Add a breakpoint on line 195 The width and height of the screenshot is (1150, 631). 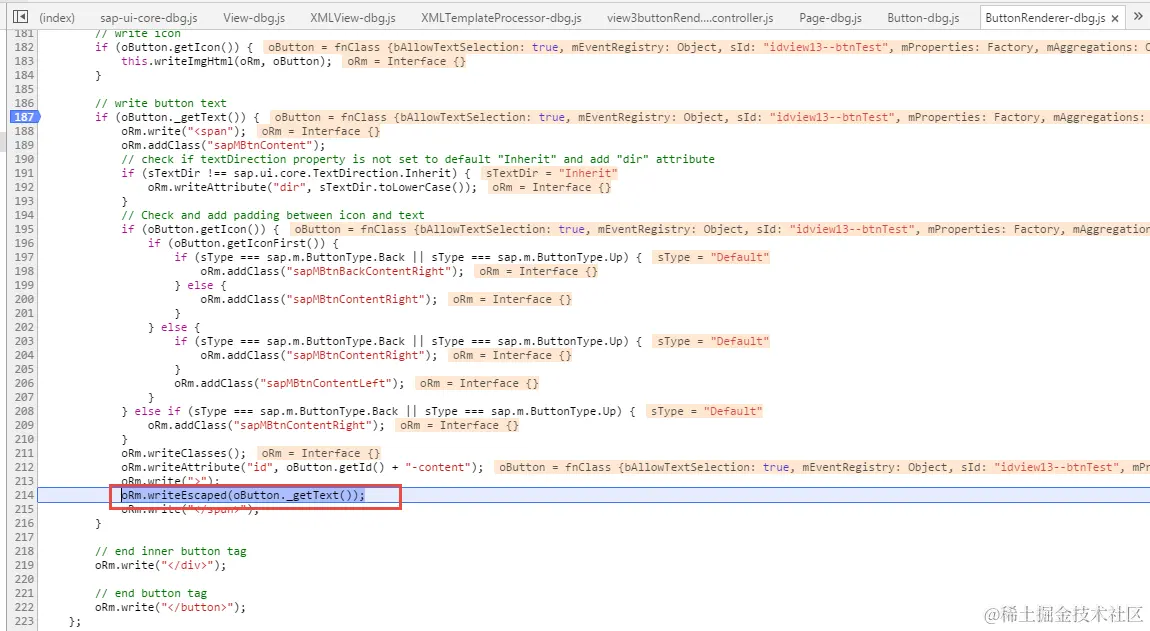click(24, 229)
